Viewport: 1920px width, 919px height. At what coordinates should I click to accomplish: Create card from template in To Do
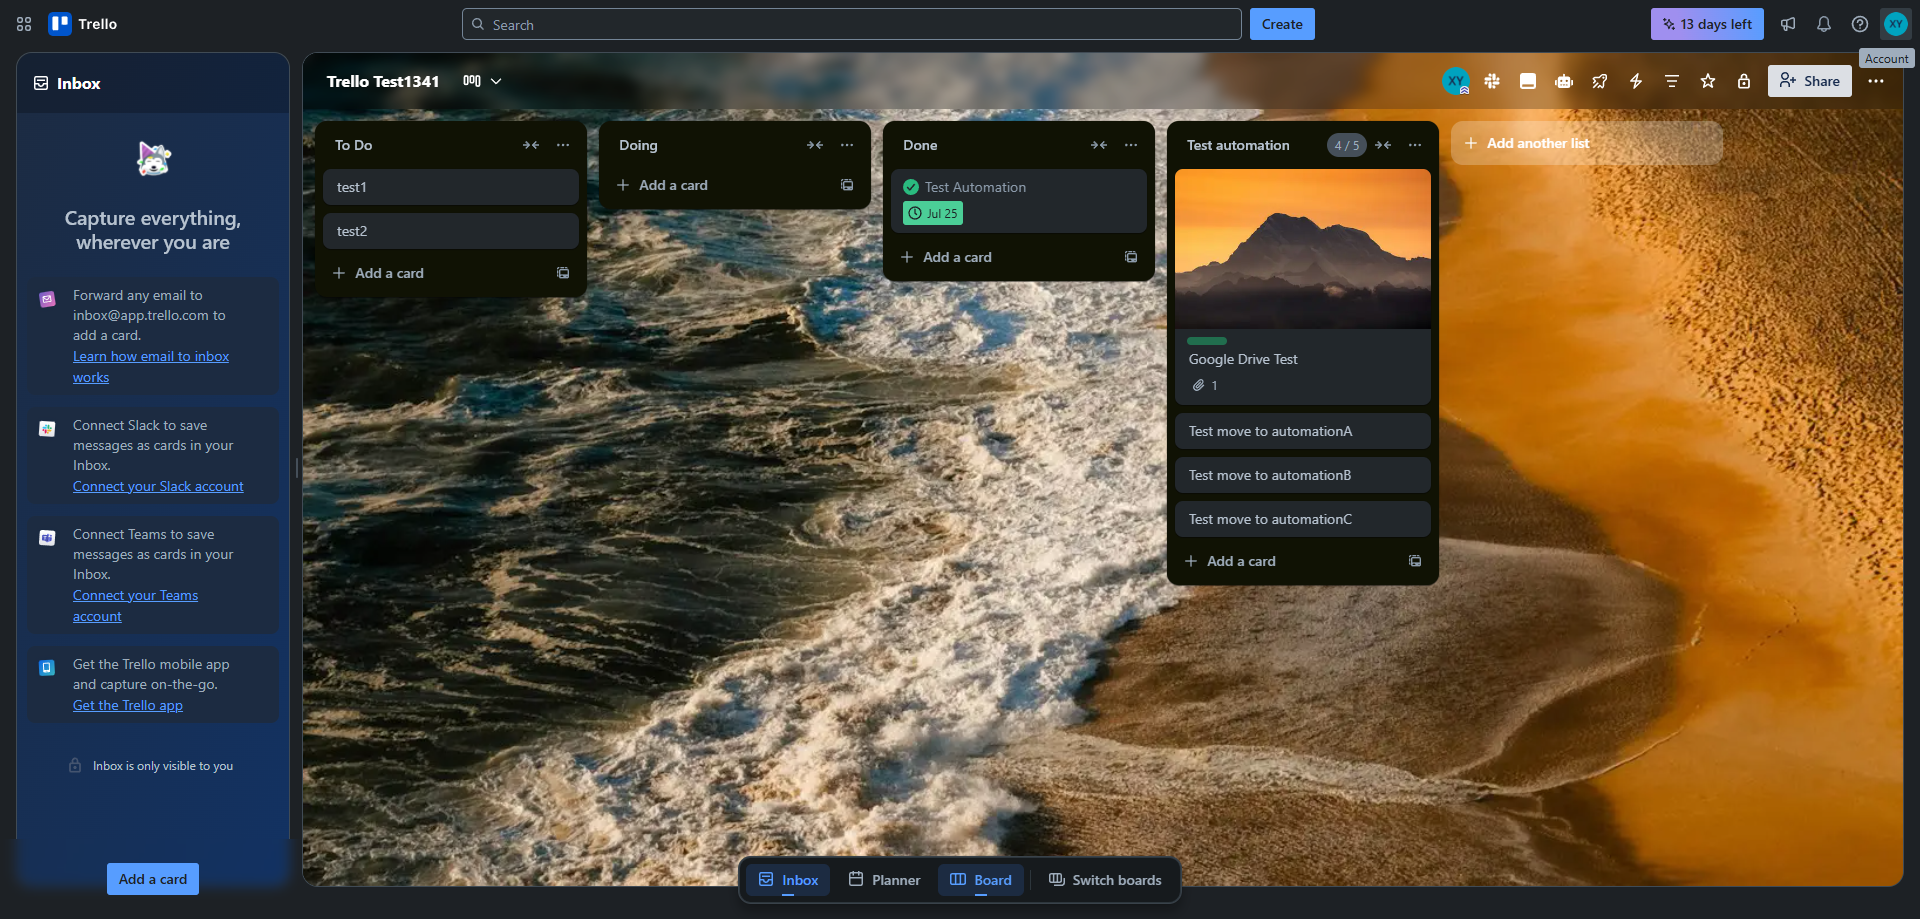coord(563,273)
